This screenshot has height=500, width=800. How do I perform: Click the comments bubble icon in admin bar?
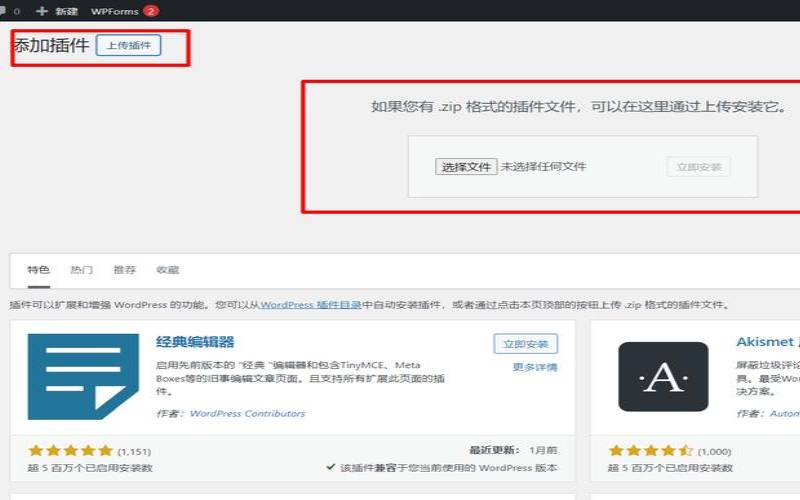(x=2, y=11)
